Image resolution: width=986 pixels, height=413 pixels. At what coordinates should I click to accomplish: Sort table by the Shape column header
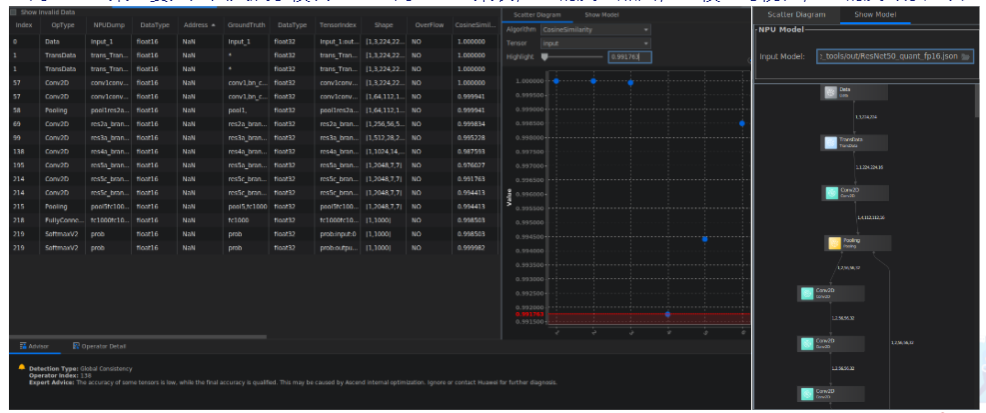point(384,25)
